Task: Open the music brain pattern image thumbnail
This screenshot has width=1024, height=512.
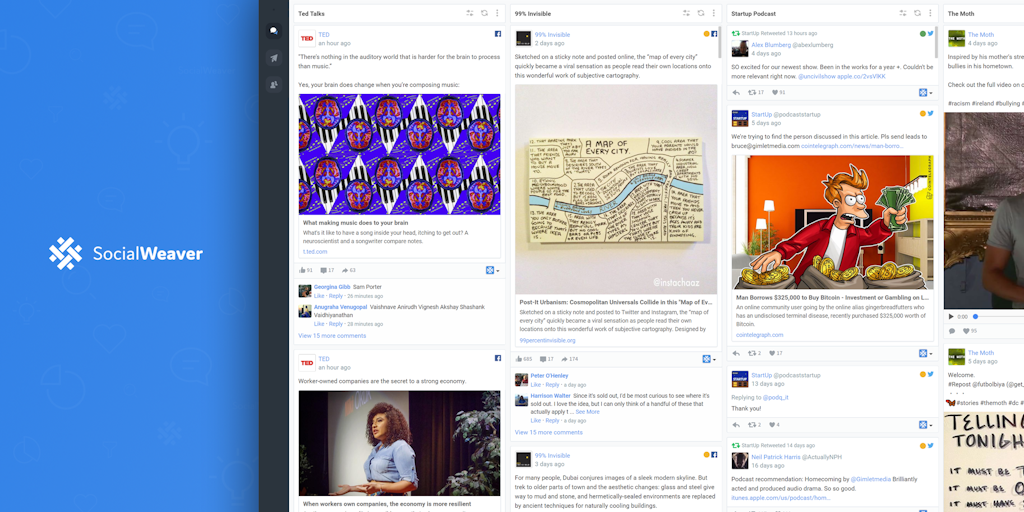Action: (400, 154)
